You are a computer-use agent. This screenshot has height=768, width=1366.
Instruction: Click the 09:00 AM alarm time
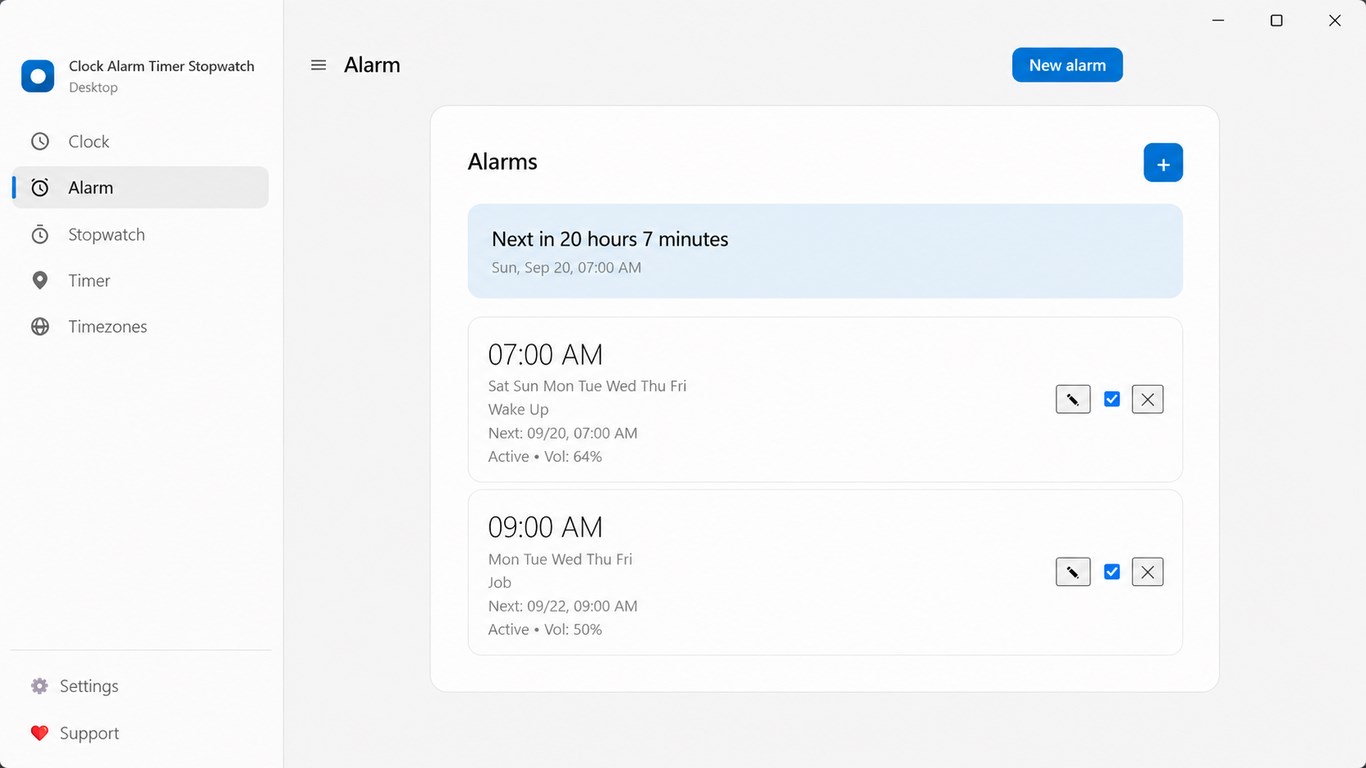(x=546, y=528)
